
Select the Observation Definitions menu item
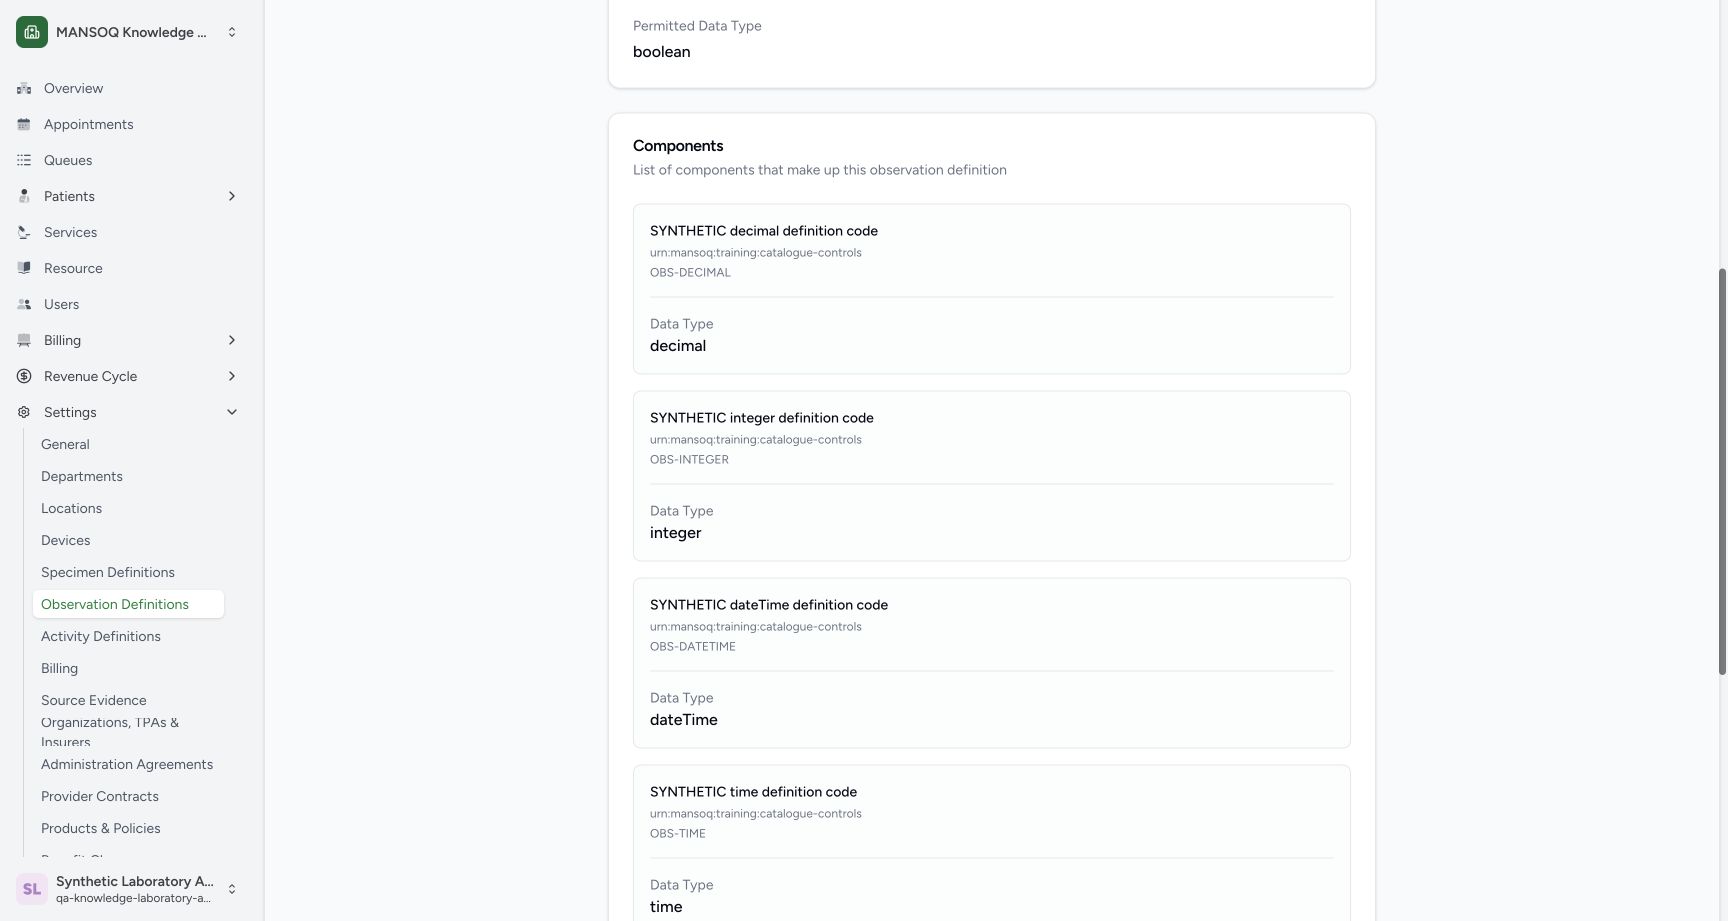(x=128, y=604)
